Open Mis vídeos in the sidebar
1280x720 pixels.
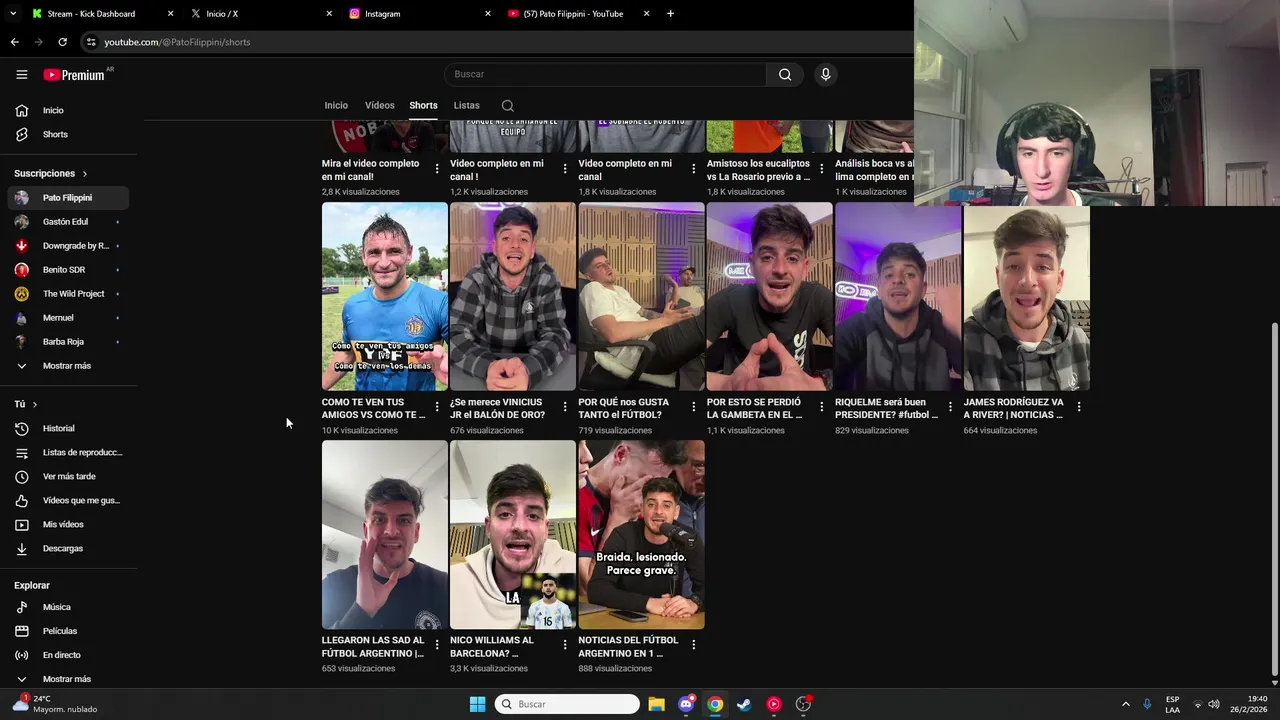pyautogui.click(x=68, y=524)
